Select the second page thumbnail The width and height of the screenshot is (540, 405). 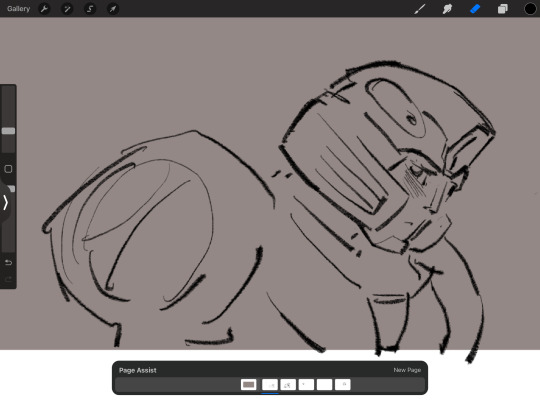(x=270, y=384)
